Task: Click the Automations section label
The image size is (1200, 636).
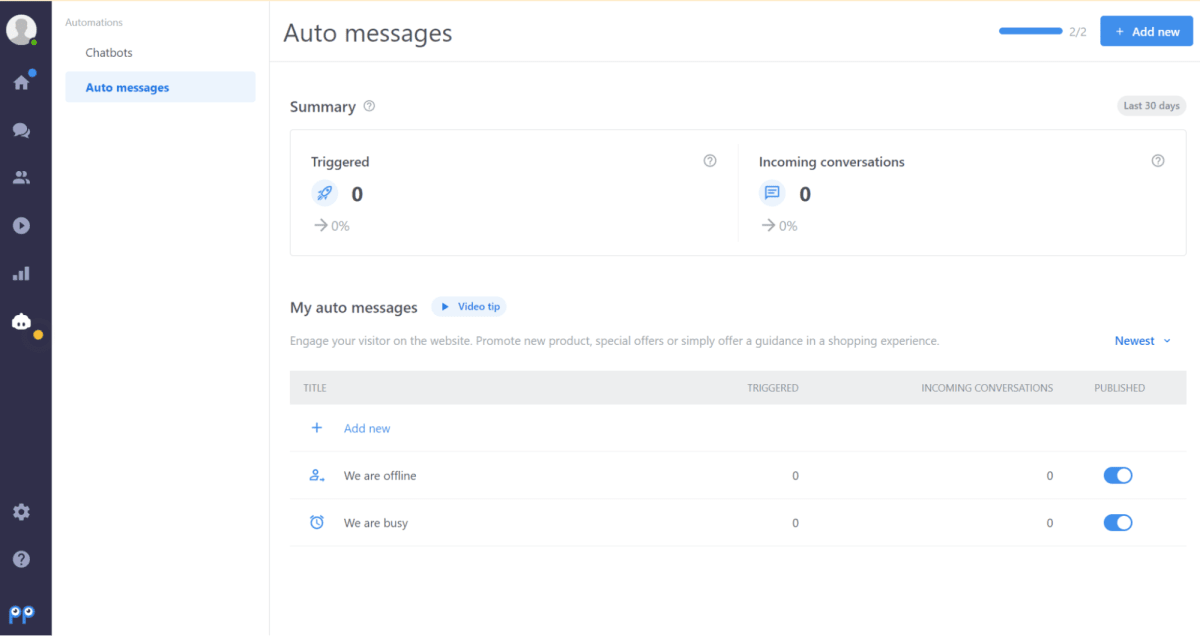Action: [94, 22]
